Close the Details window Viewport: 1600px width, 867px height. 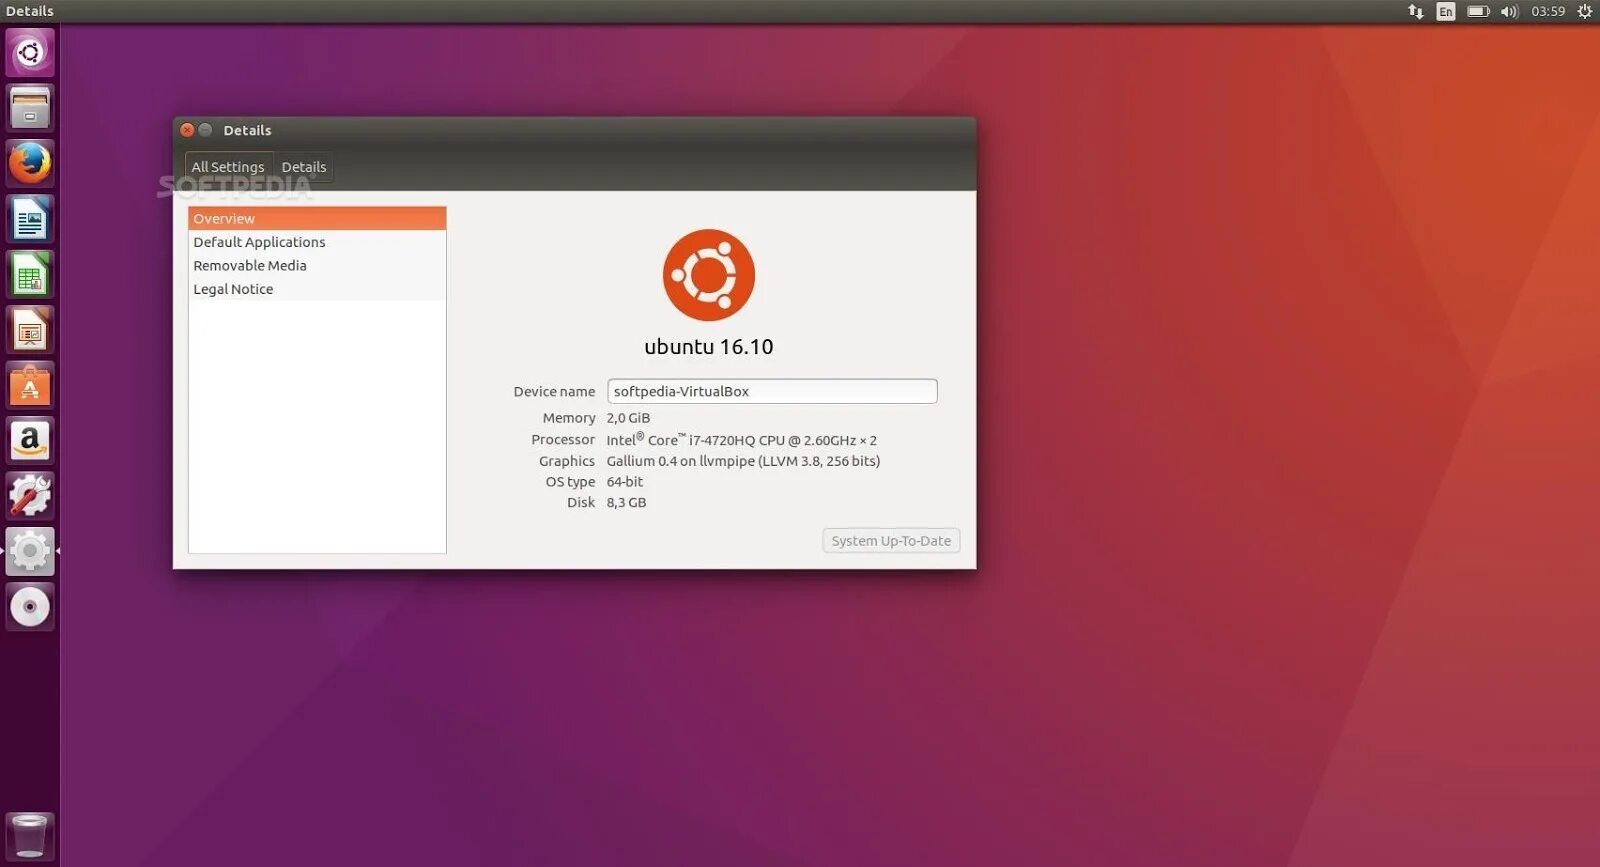187,130
